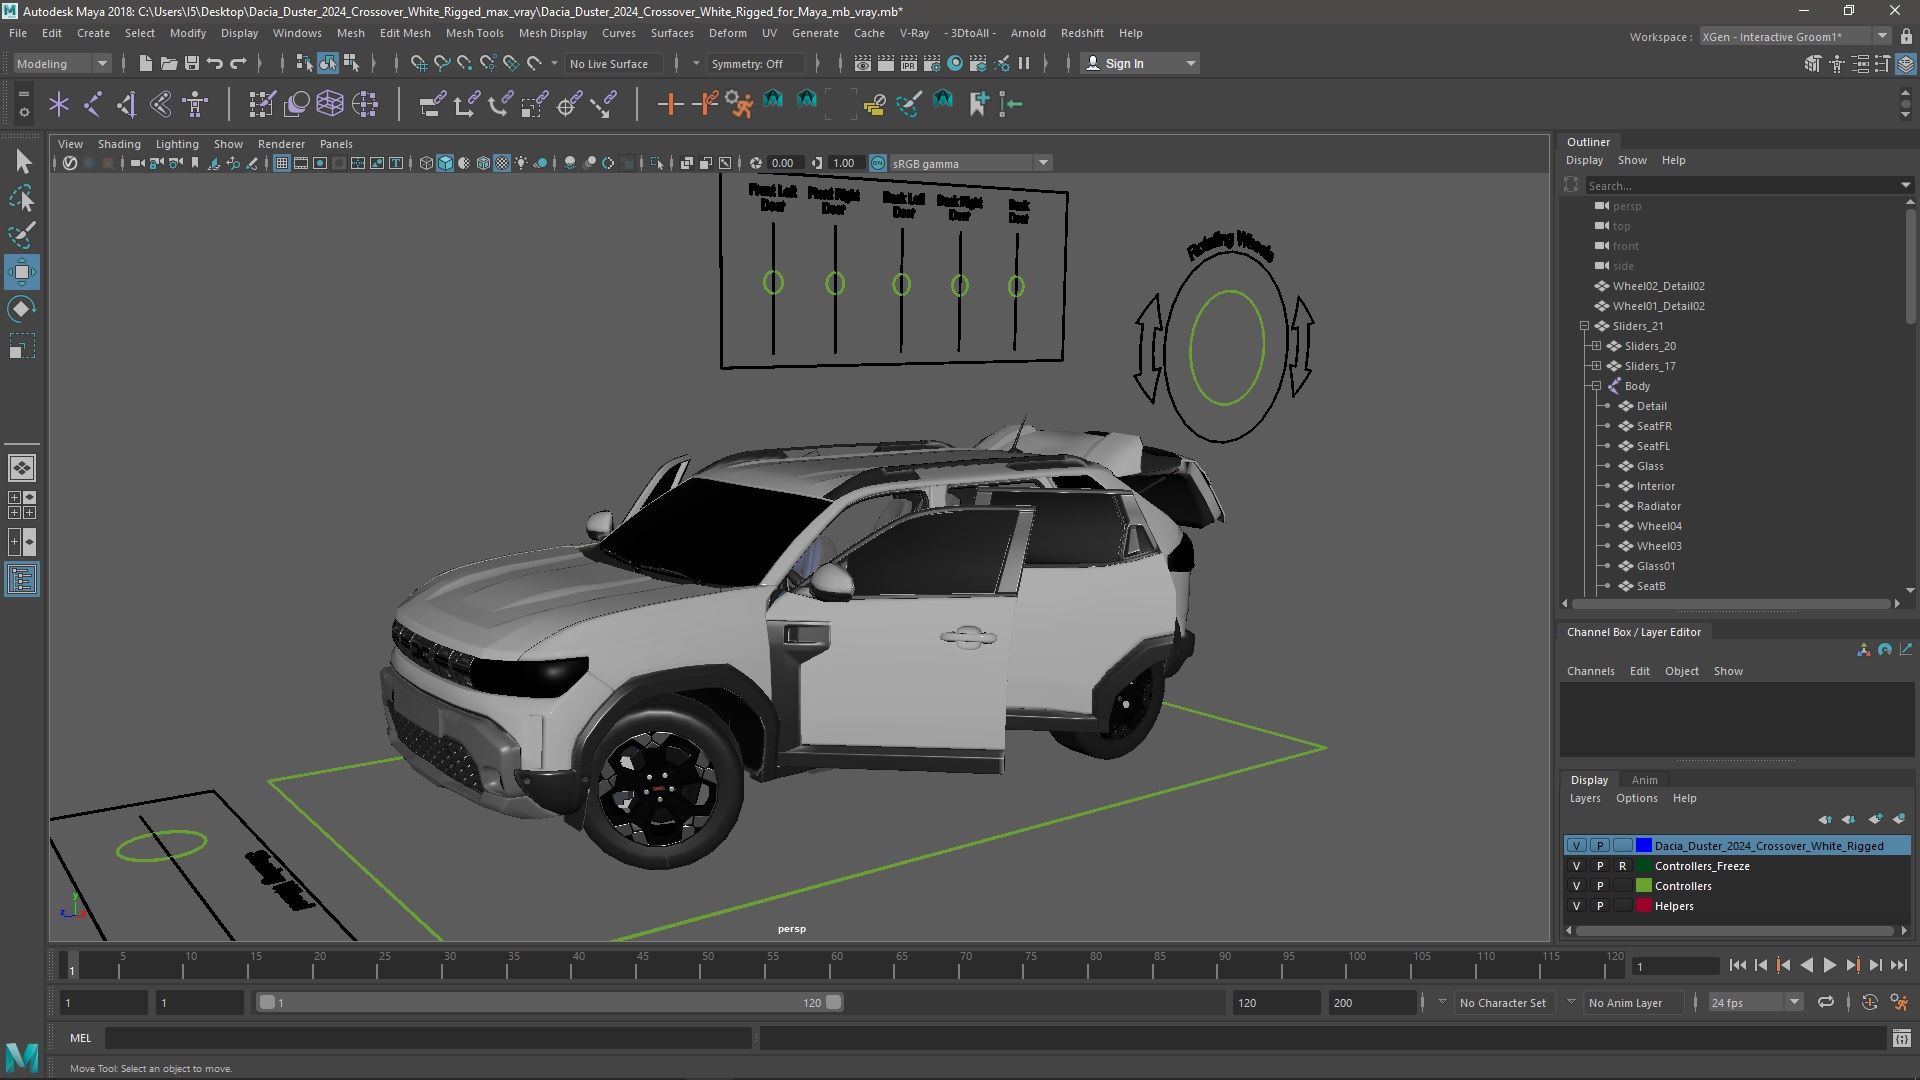Open the No Character Set dropdown
The image size is (1920, 1080).
click(x=1503, y=1002)
